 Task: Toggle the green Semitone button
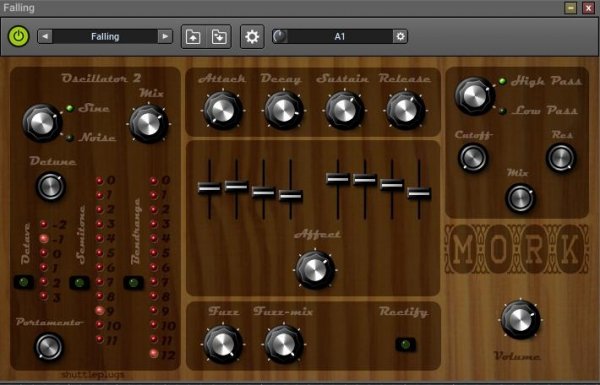79,283
